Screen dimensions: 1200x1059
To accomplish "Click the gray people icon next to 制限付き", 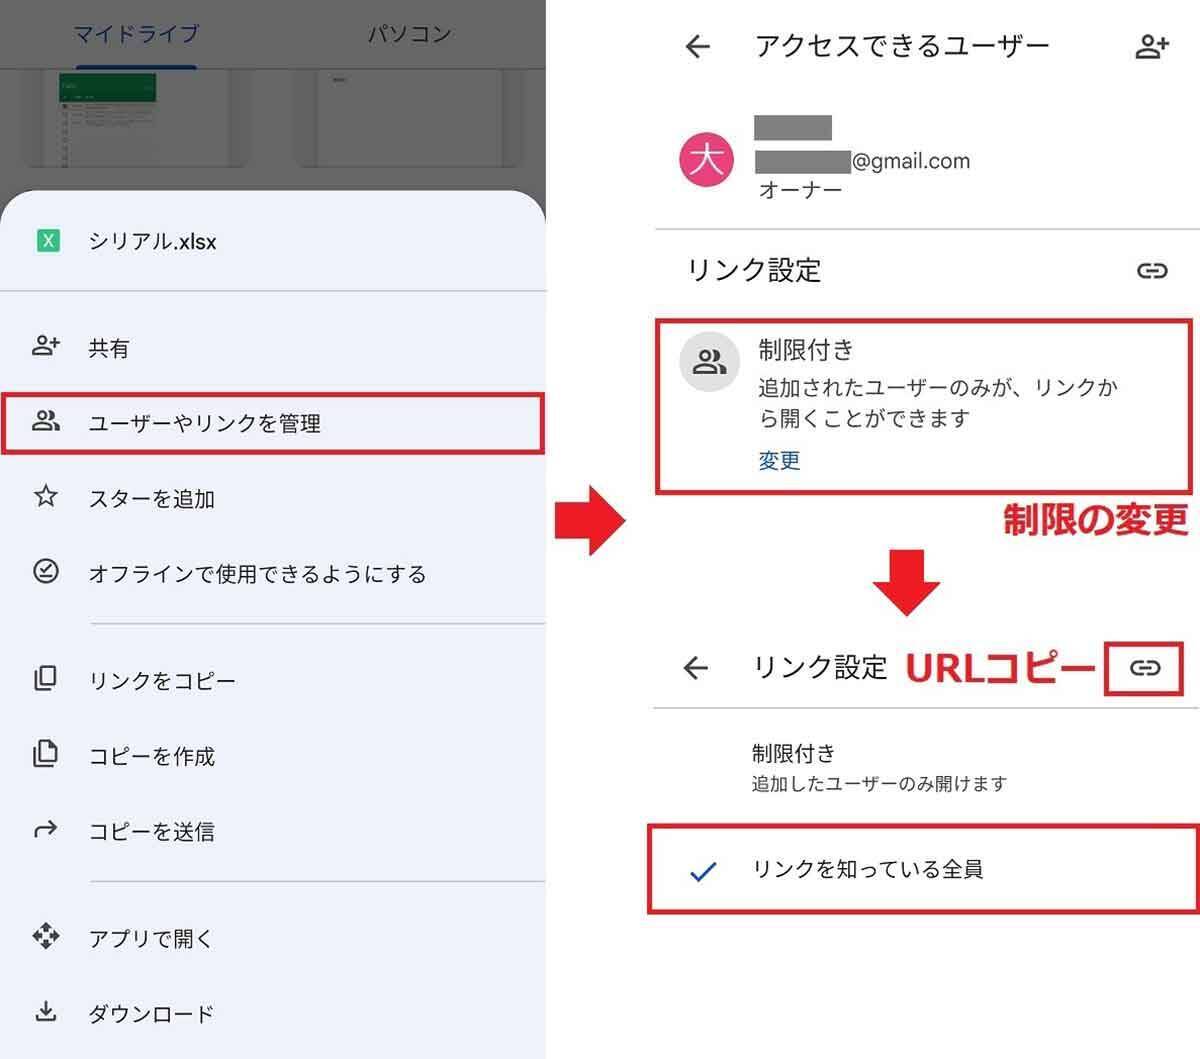I will click(x=709, y=361).
